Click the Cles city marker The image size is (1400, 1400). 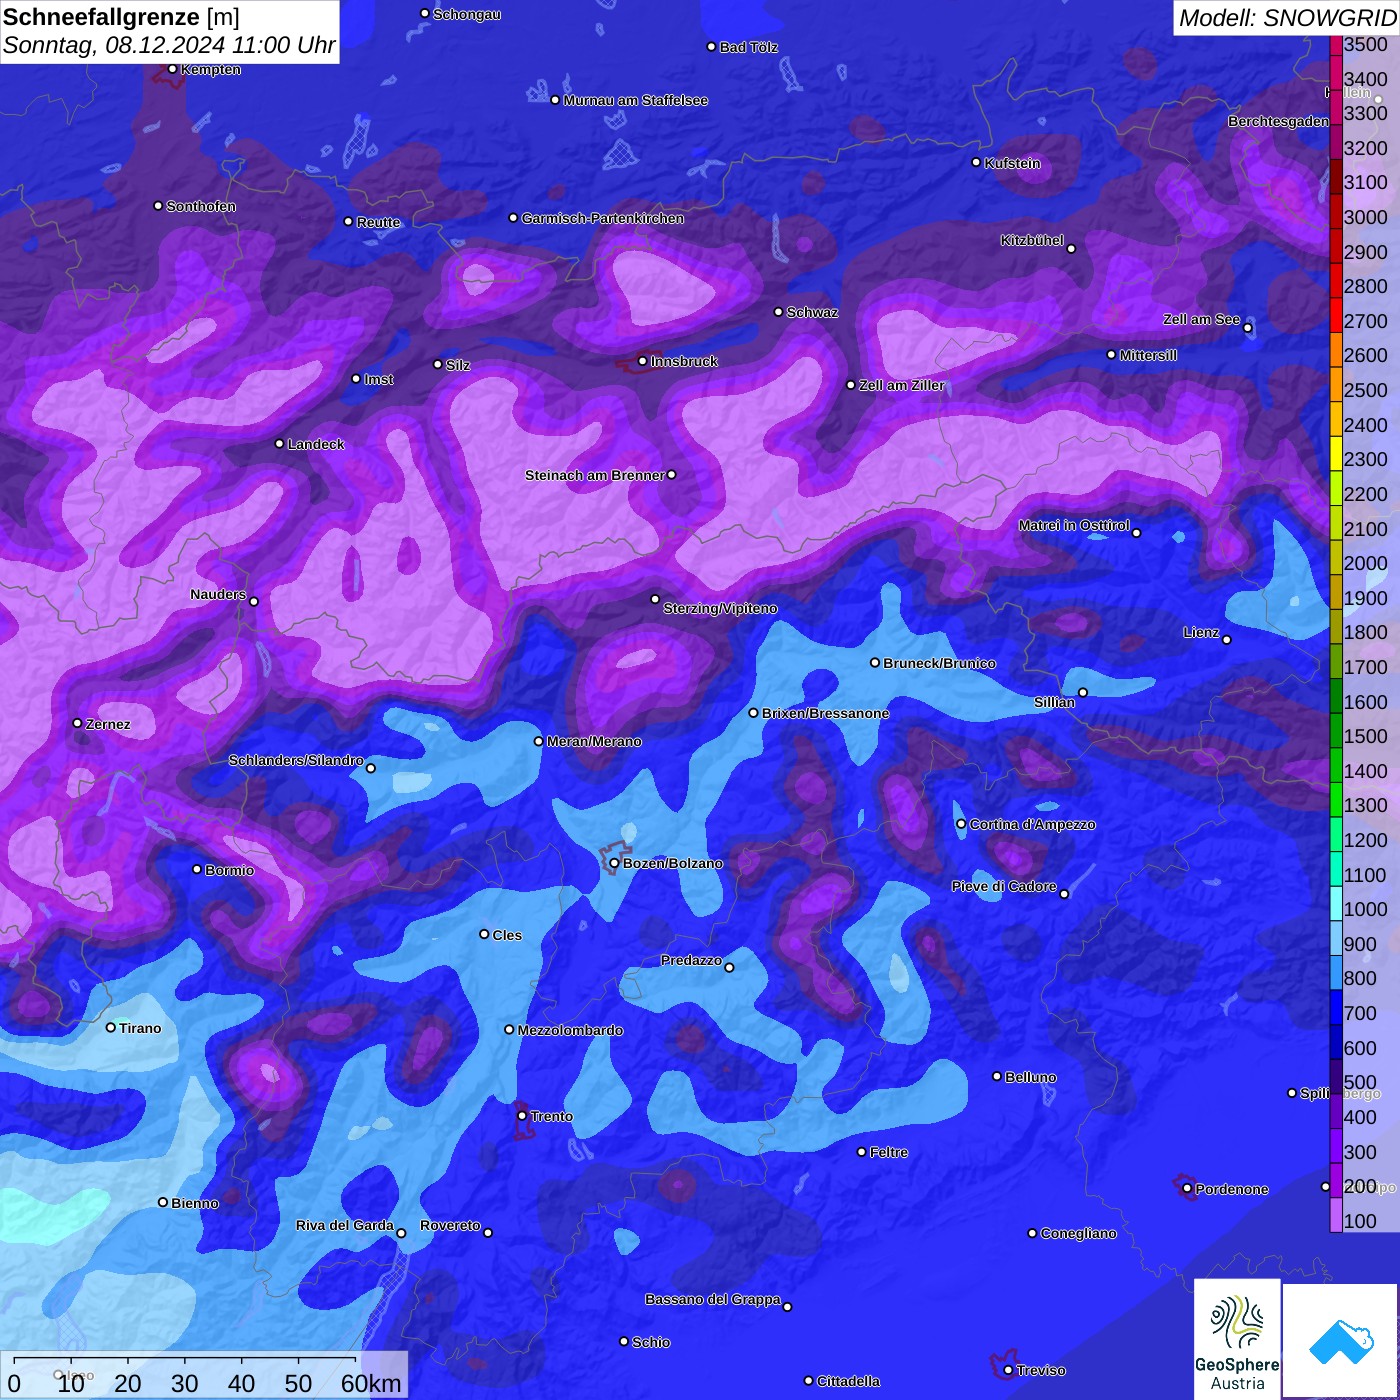[x=484, y=934]
